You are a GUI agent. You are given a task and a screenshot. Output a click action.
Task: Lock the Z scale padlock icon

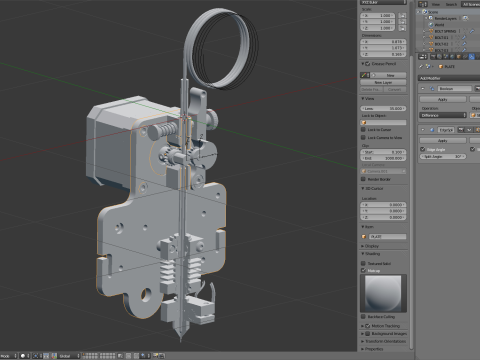coord(402,28)
